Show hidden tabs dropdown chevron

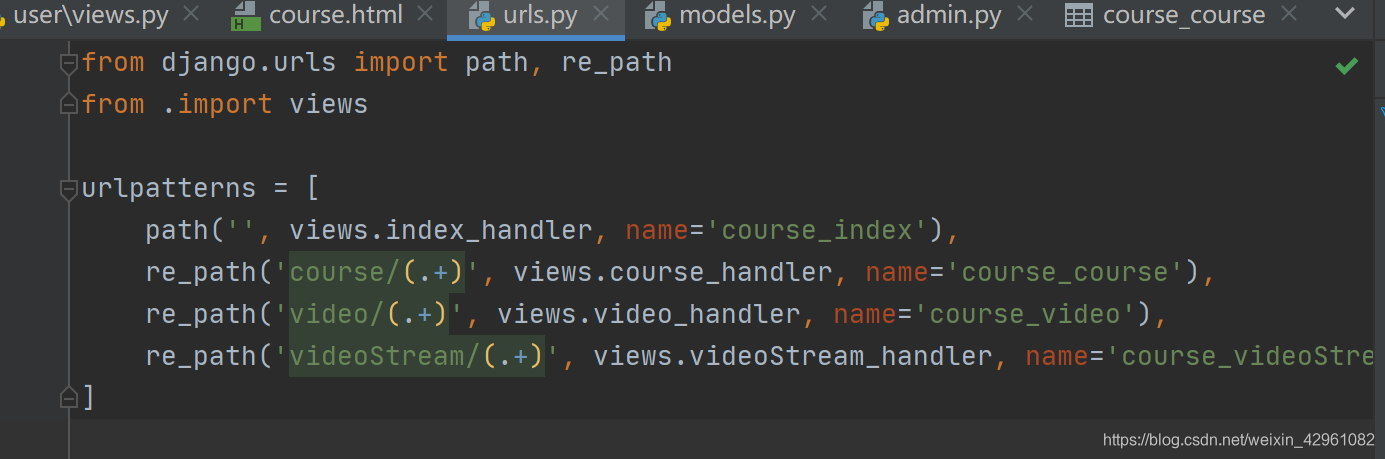tap(1346, 13)
